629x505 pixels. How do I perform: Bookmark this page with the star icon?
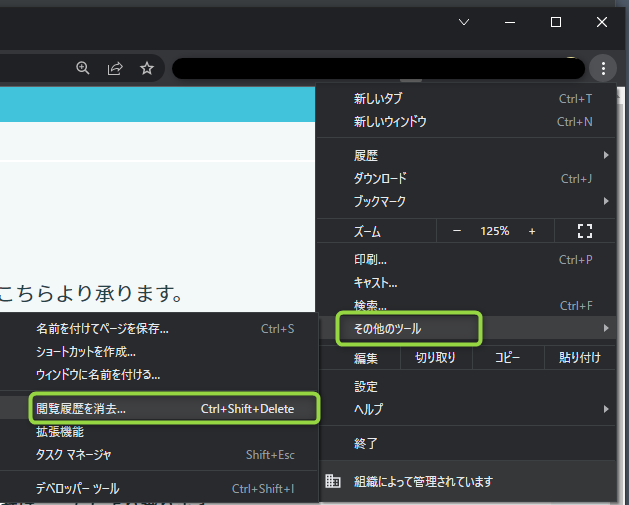147,68
